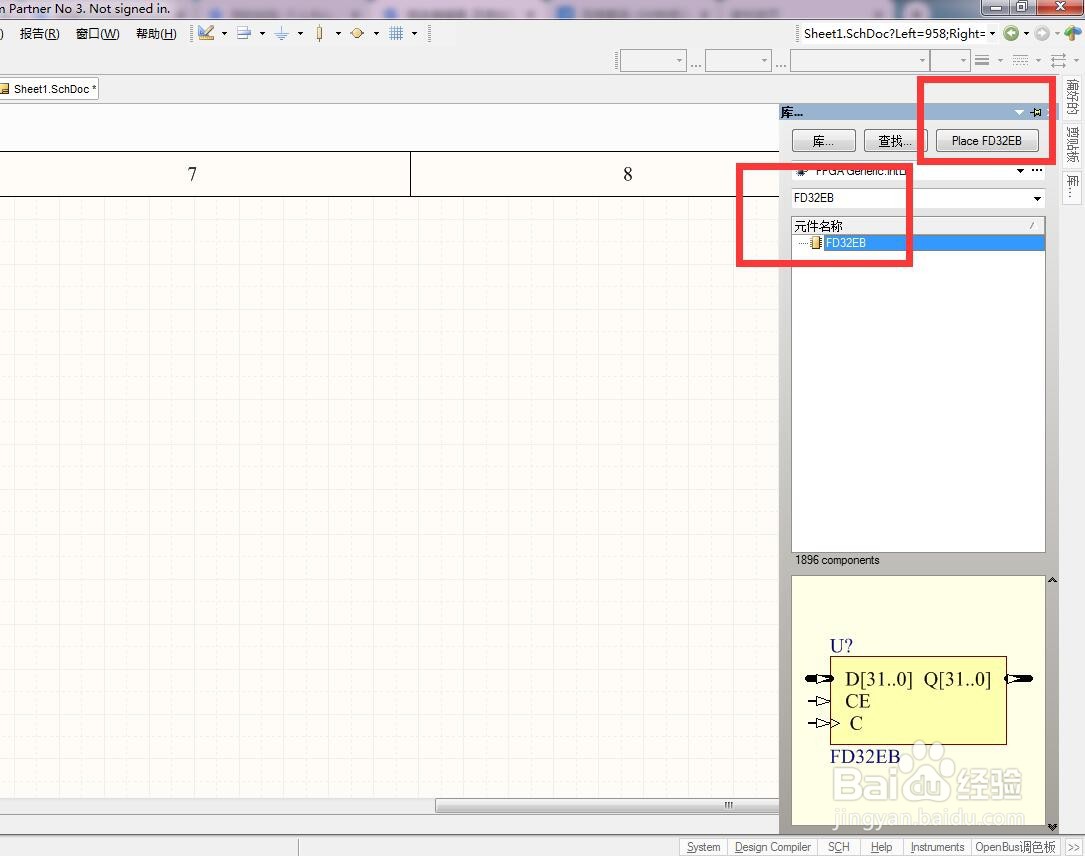Click the 库... button in libraries panel
Image resolution: width=1085 pixels, height=856 pixels.
823,140
